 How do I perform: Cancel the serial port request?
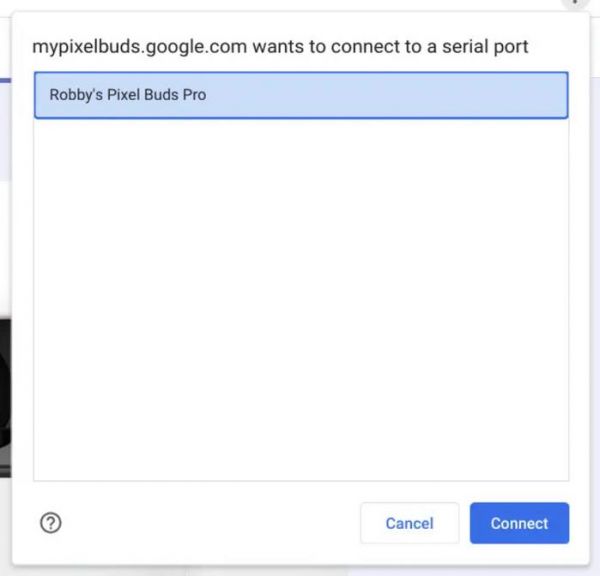click(409, 523)
